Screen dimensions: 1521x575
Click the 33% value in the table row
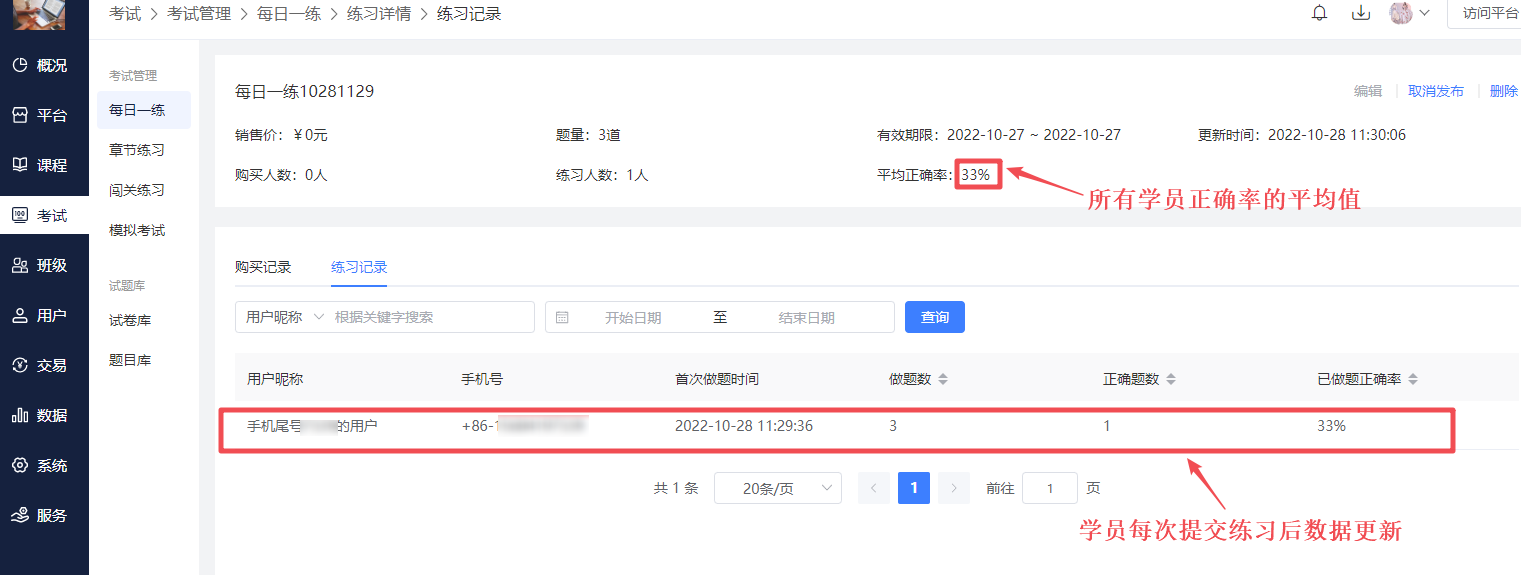[1332, 426]
